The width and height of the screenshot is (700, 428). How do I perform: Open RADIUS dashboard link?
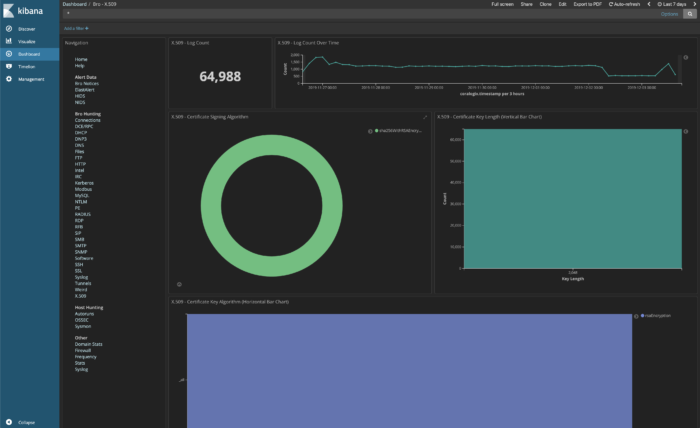tap(83, 214)
